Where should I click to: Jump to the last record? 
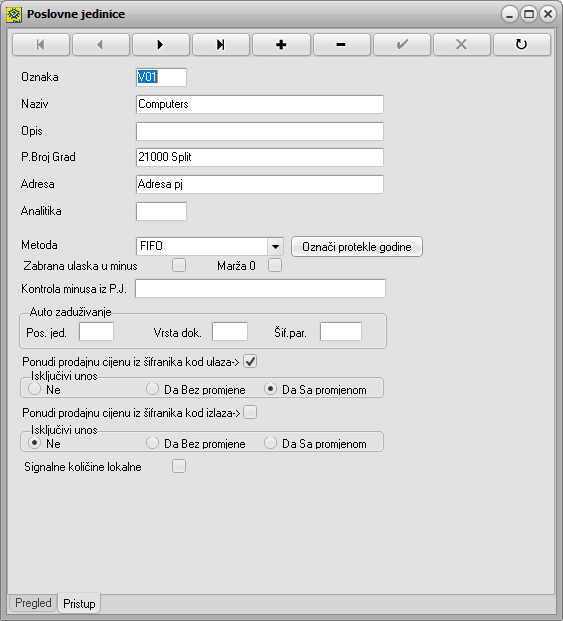(221, 44)
